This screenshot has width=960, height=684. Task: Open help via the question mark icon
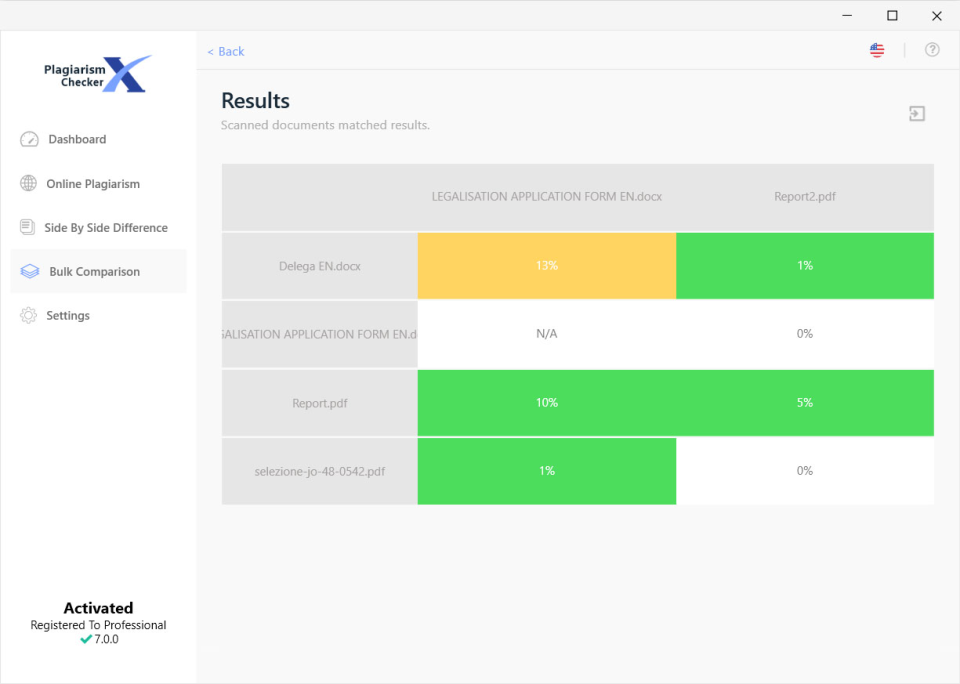[x=932, y=49]
